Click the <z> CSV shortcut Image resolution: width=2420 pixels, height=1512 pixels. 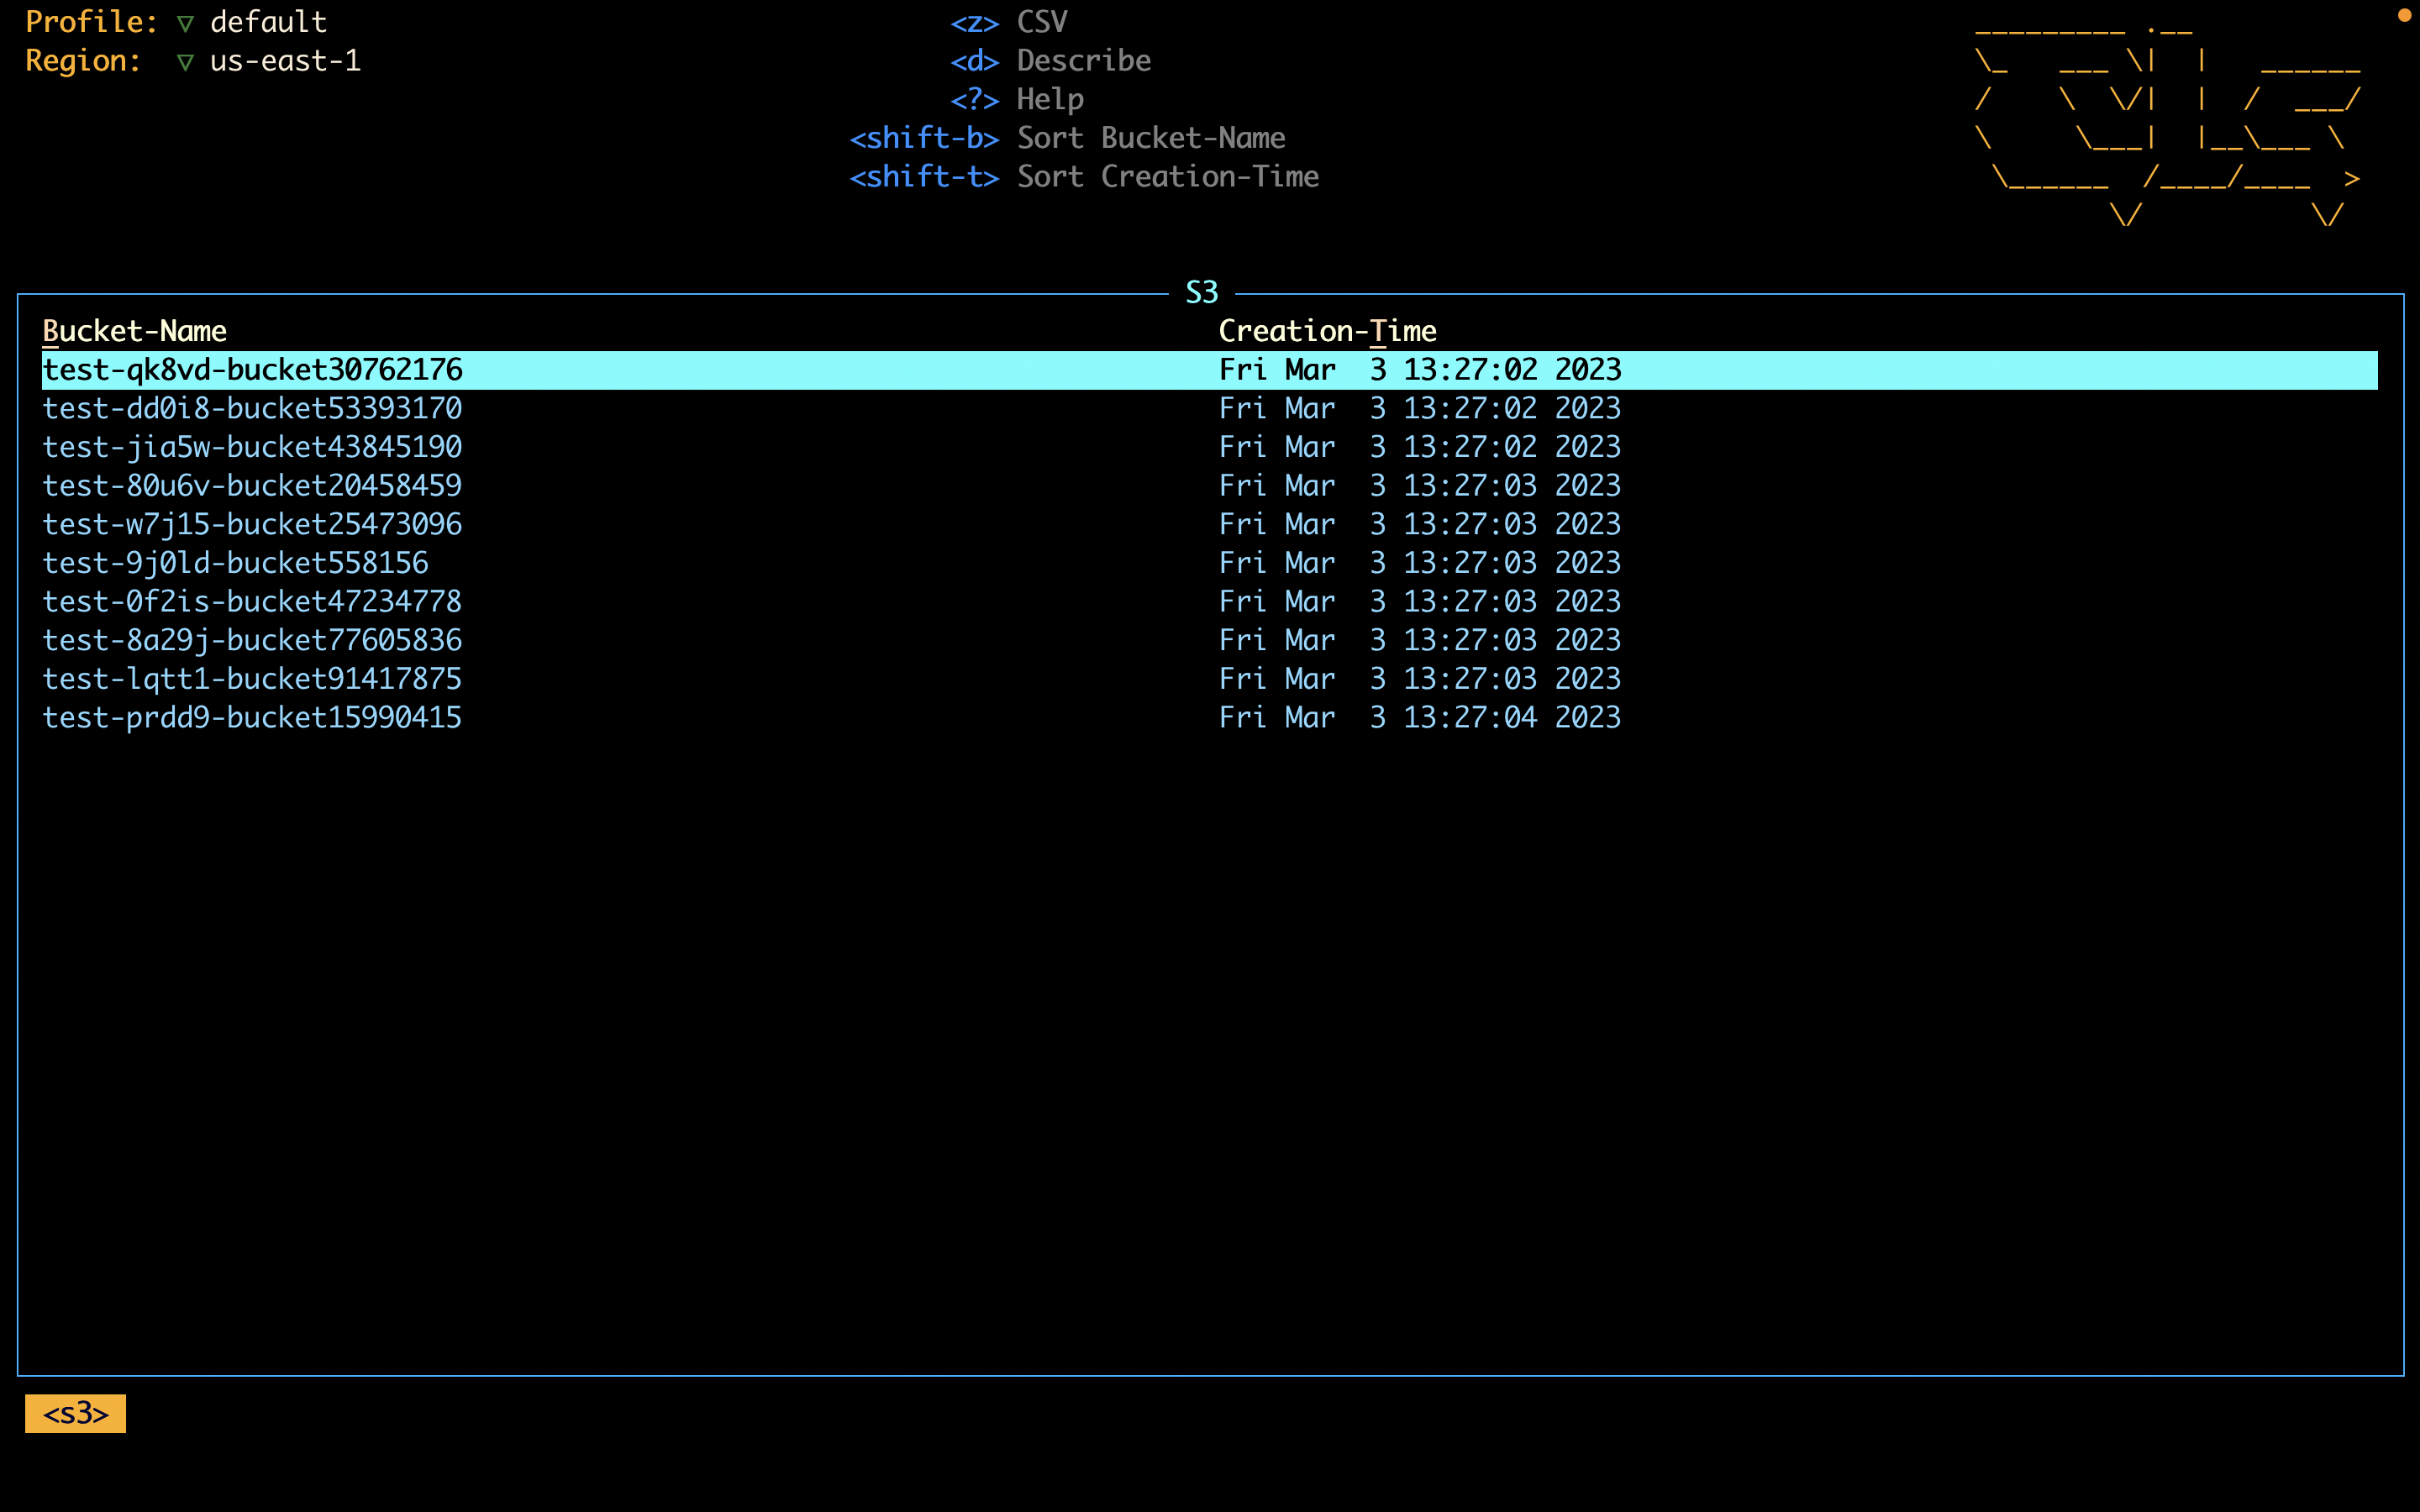1008,22
